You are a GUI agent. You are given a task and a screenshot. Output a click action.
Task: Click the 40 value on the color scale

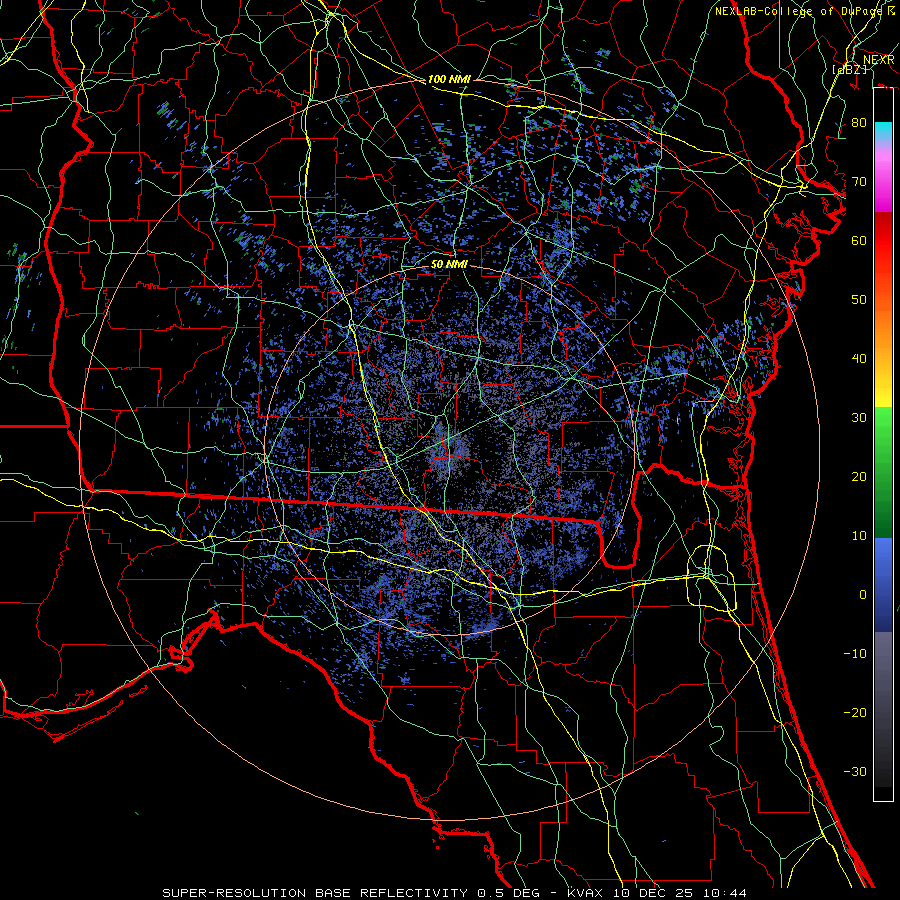coord(859,359)
